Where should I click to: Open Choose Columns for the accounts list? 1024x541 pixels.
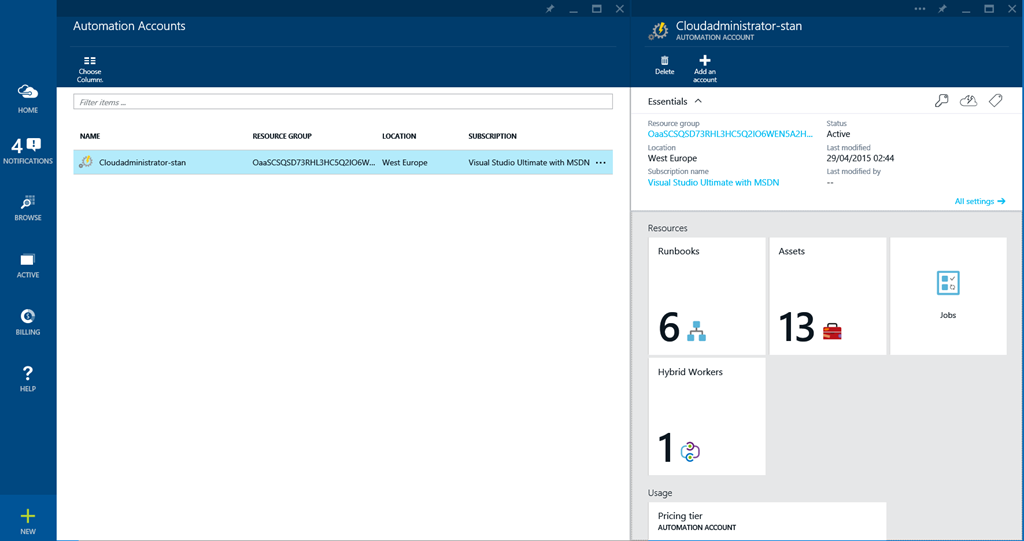(x=90, y=67)
